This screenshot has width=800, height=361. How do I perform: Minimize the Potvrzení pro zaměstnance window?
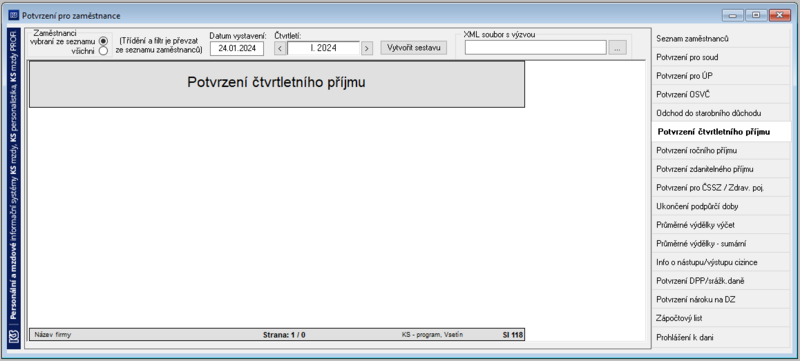733,16
